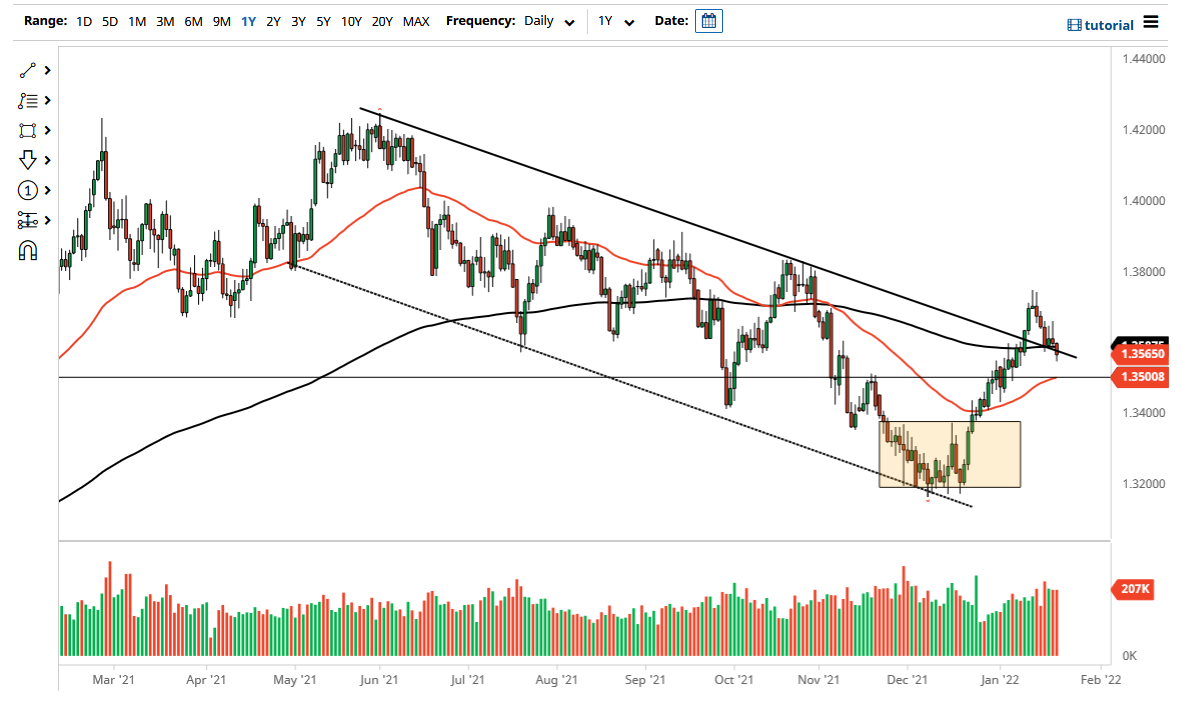Select the 5D range
1182x705 pixels.
(x=110, y=20)
